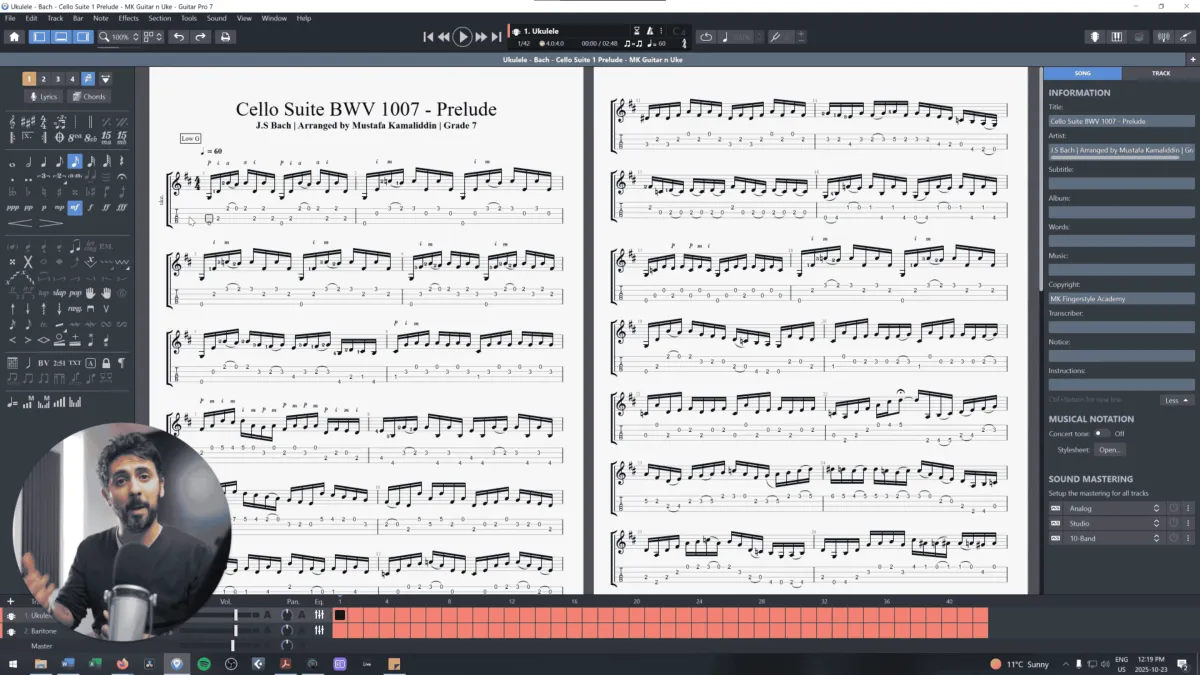Open the Sound menu

(217, 18)
